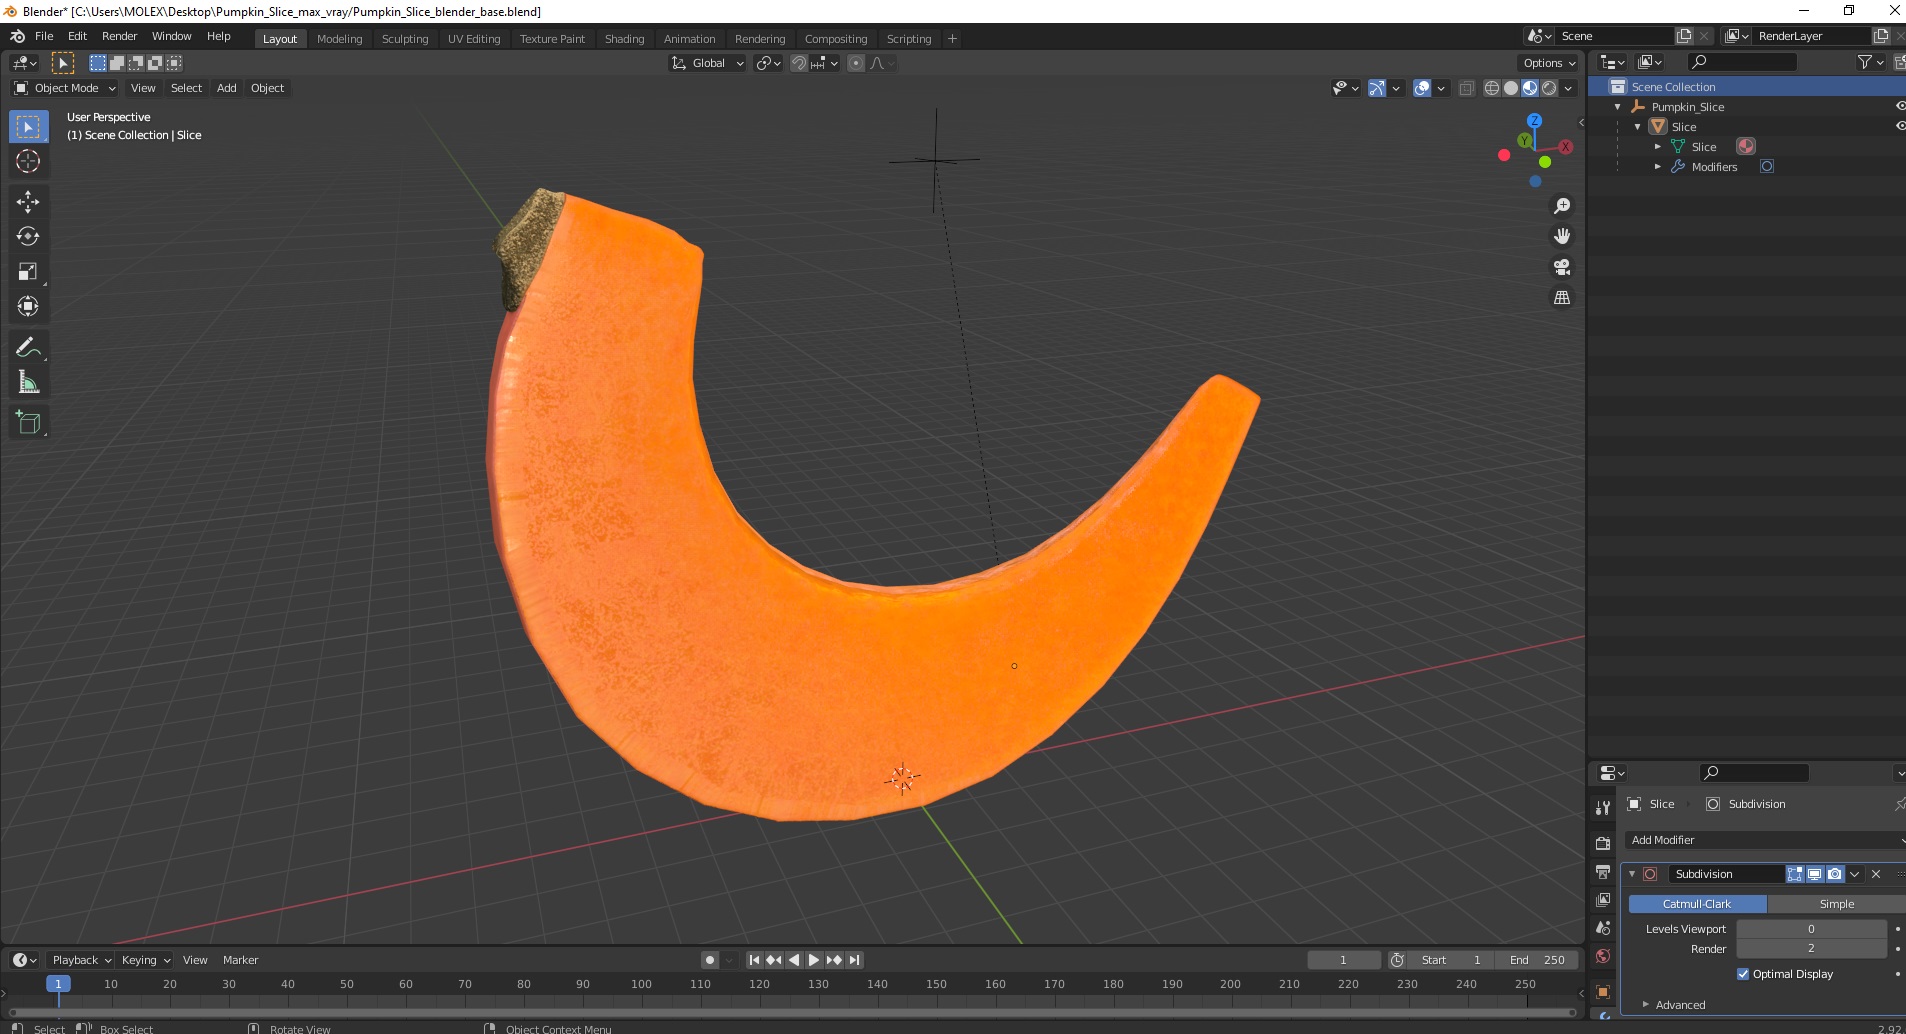Screen dimensions: 1906x1034
Task: Open the File menu
Action: (44, 36)
